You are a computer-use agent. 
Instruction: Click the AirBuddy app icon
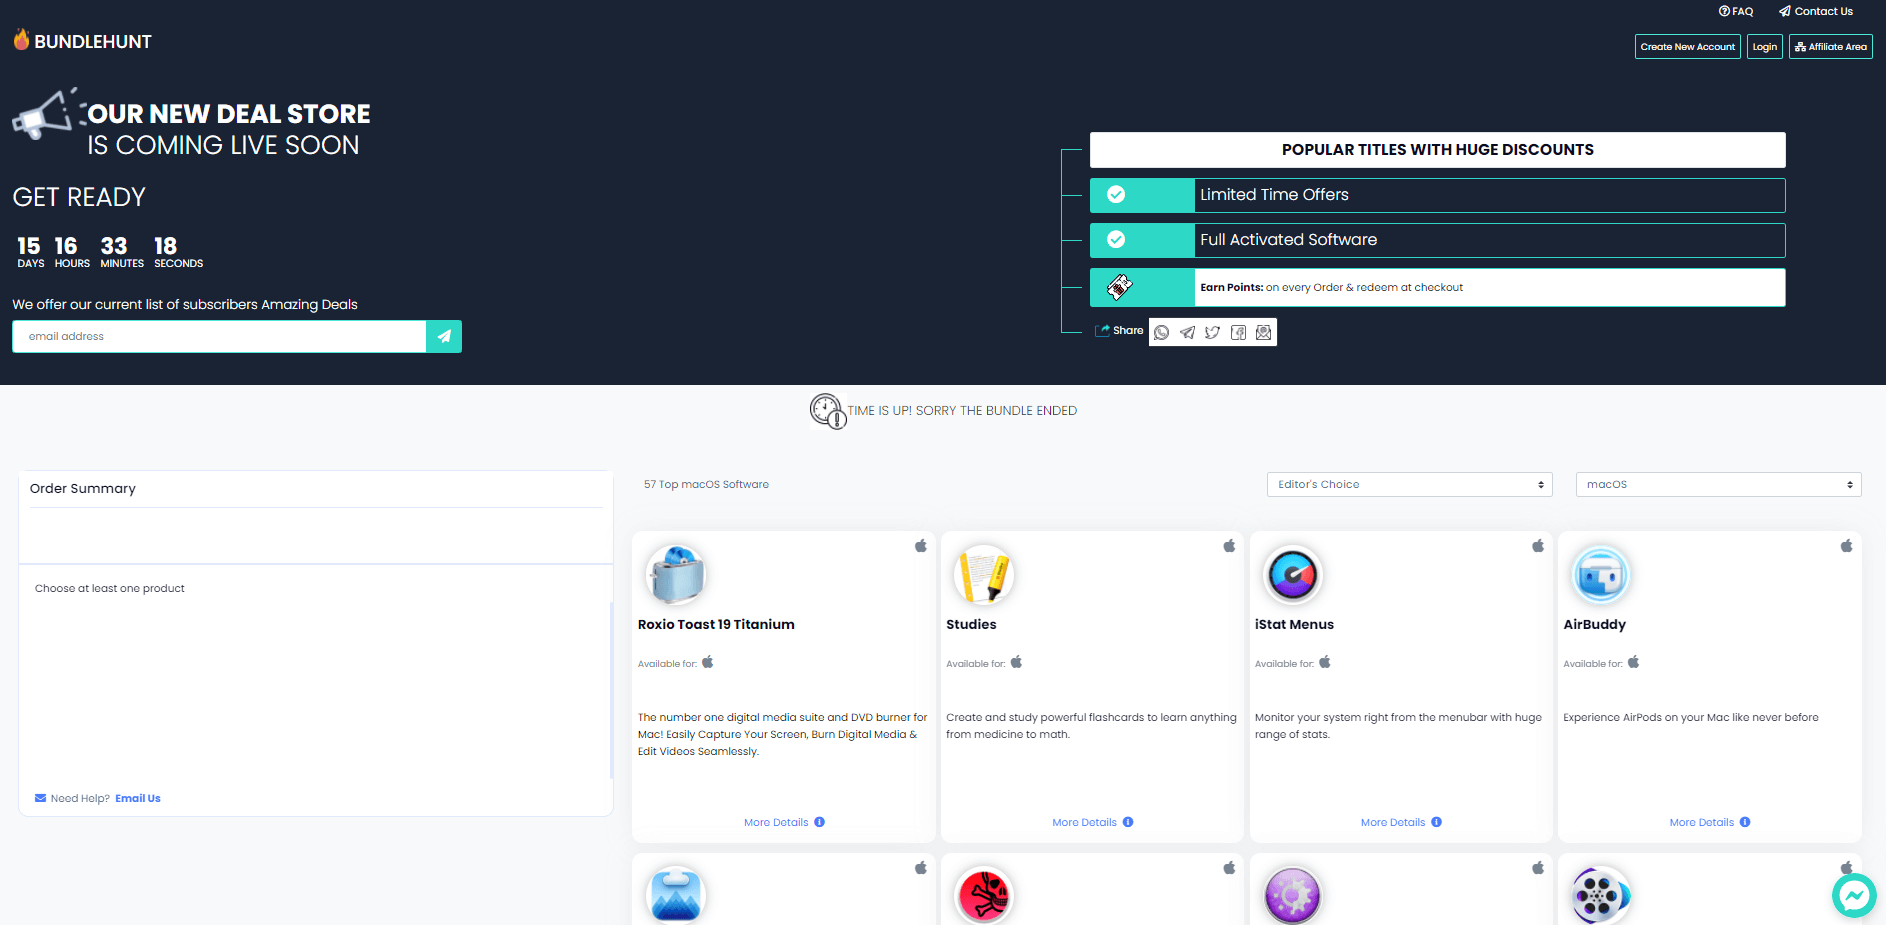pos(1601,575)
